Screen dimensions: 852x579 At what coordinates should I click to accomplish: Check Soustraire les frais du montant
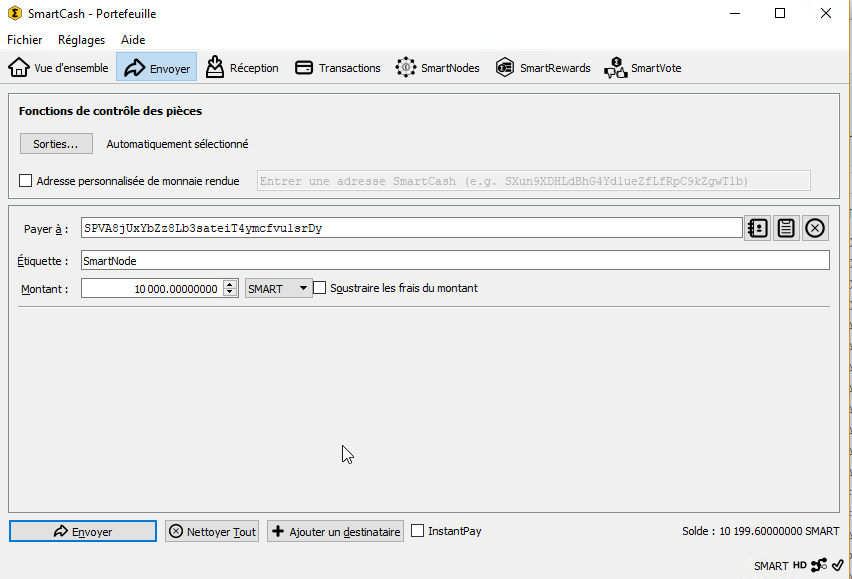[320, 288]
